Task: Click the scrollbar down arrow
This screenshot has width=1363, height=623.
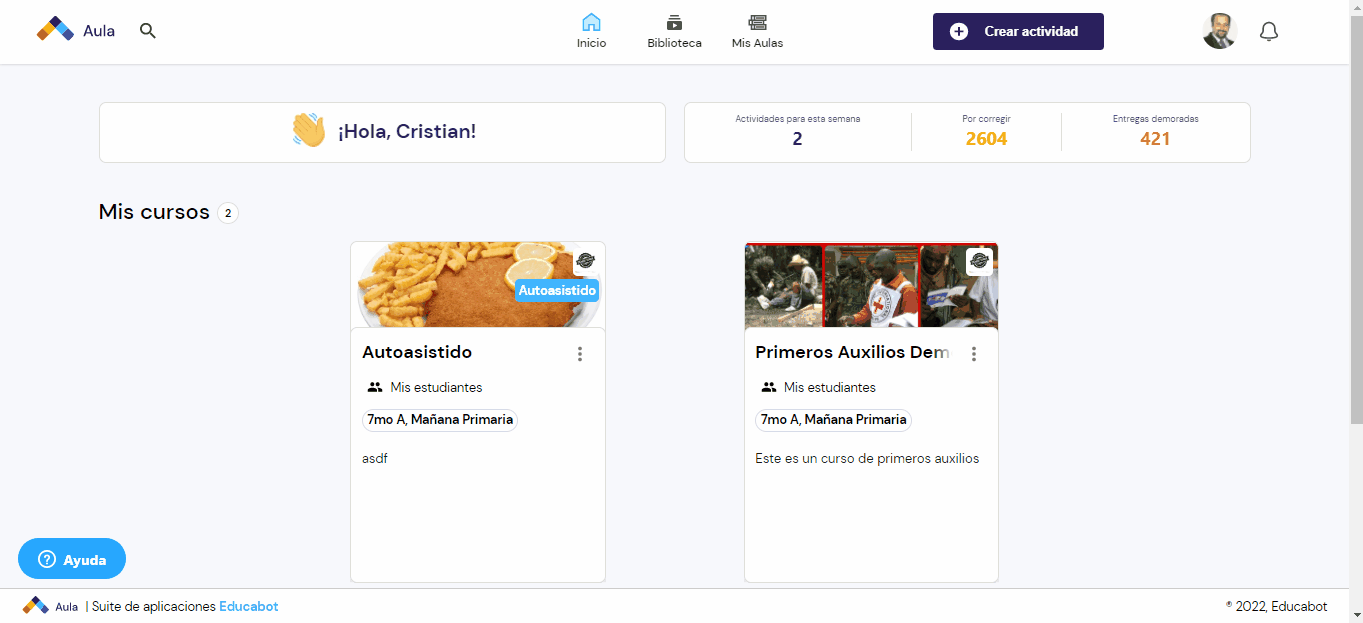Action: point(1355,614)
